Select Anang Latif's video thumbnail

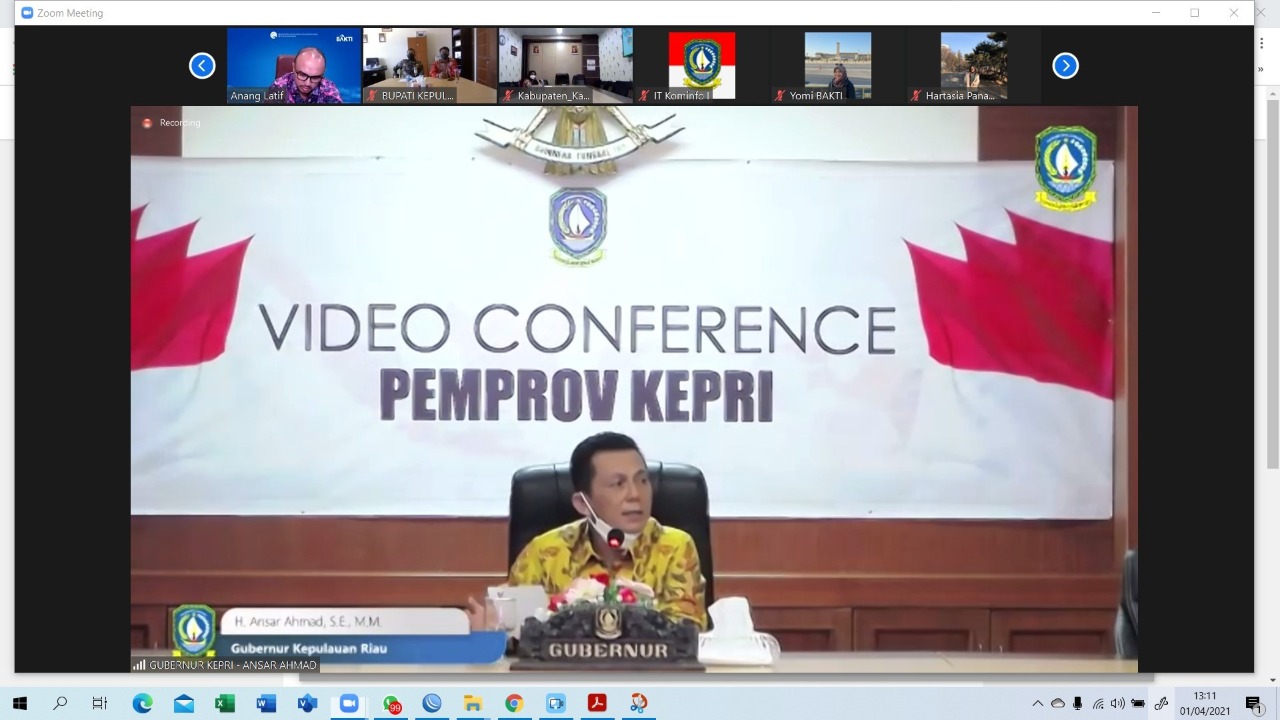click(293, 65)
